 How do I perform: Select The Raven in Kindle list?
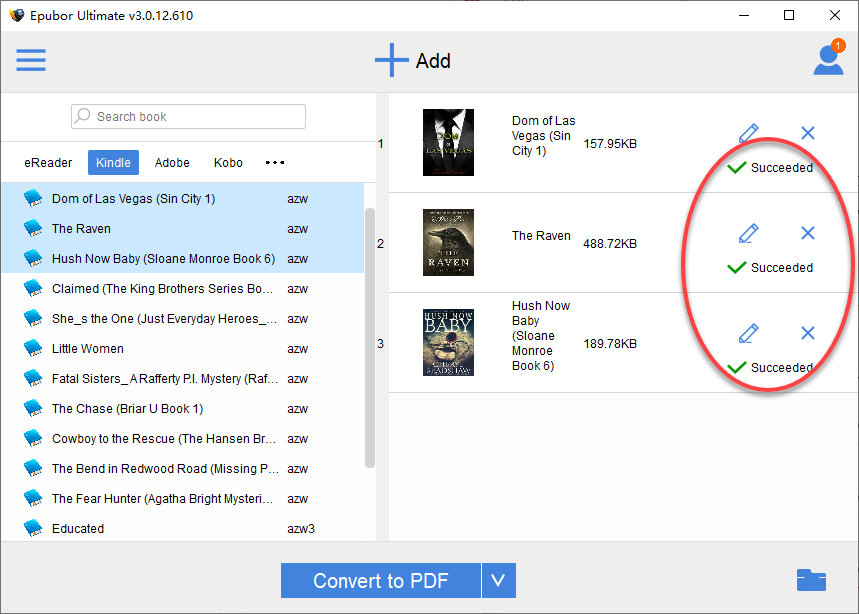pos(182,228)
